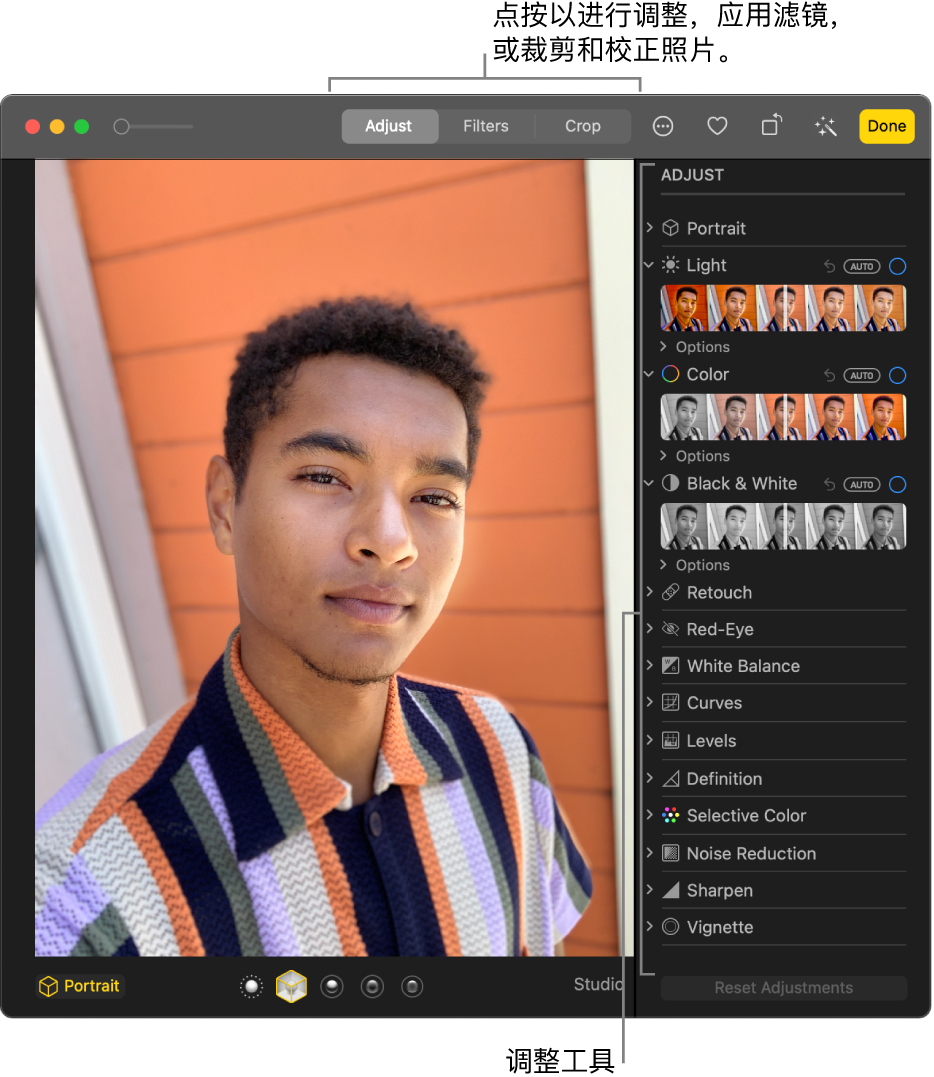Click the Sharpen triangle icon
Screen dimensions: 934x1077
[670, 890]
